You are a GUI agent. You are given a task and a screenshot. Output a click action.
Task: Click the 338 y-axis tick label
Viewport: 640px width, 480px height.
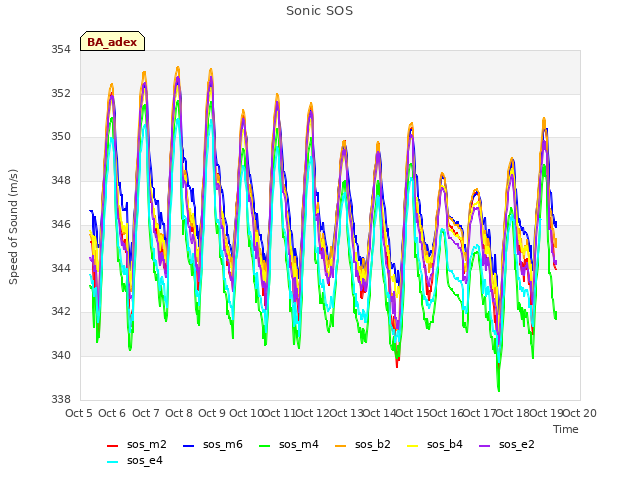[61, 399]
